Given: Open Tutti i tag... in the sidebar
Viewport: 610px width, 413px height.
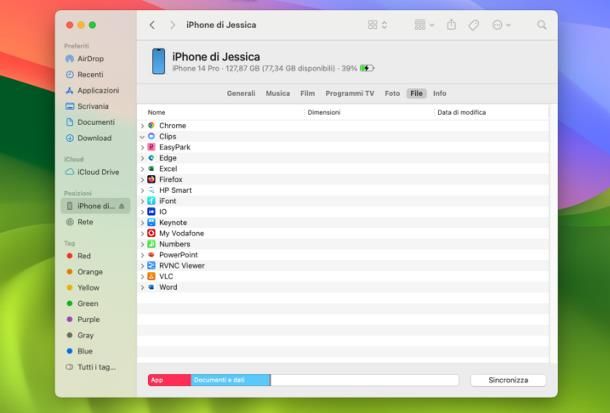Looking at the screenshot, I should (x=91, y=367).
